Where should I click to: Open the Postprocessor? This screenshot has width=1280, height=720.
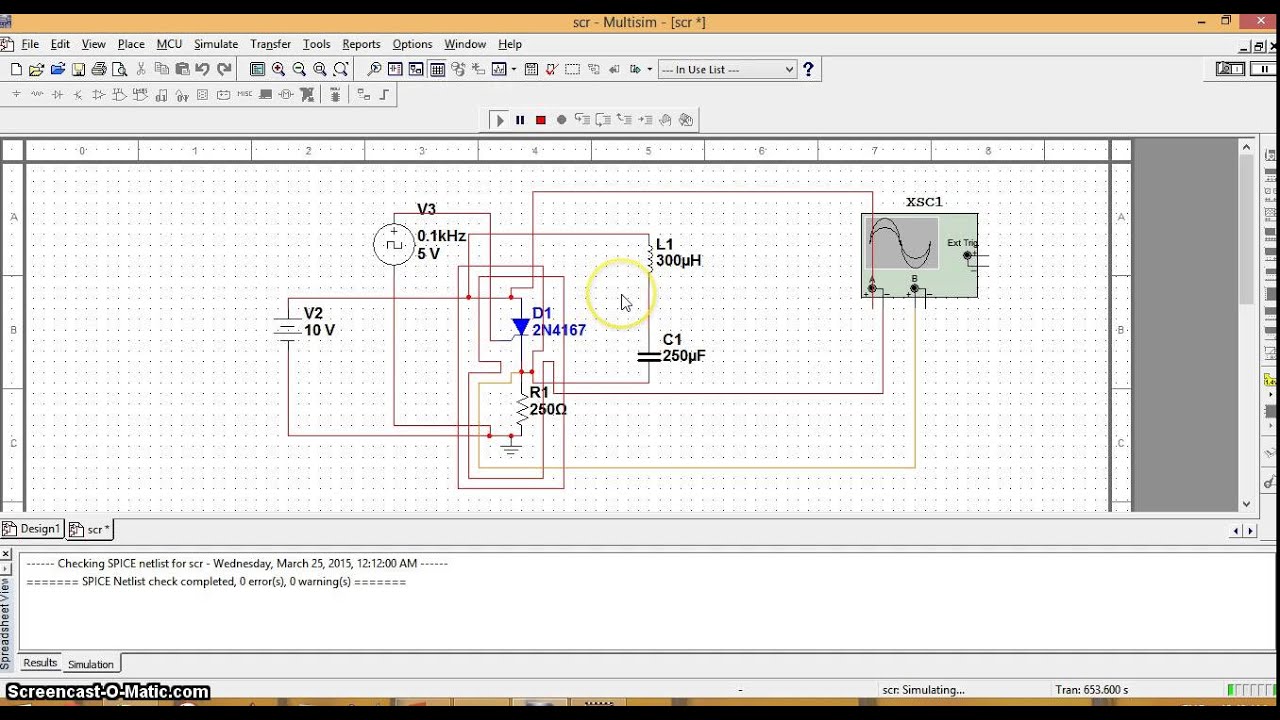531,69
